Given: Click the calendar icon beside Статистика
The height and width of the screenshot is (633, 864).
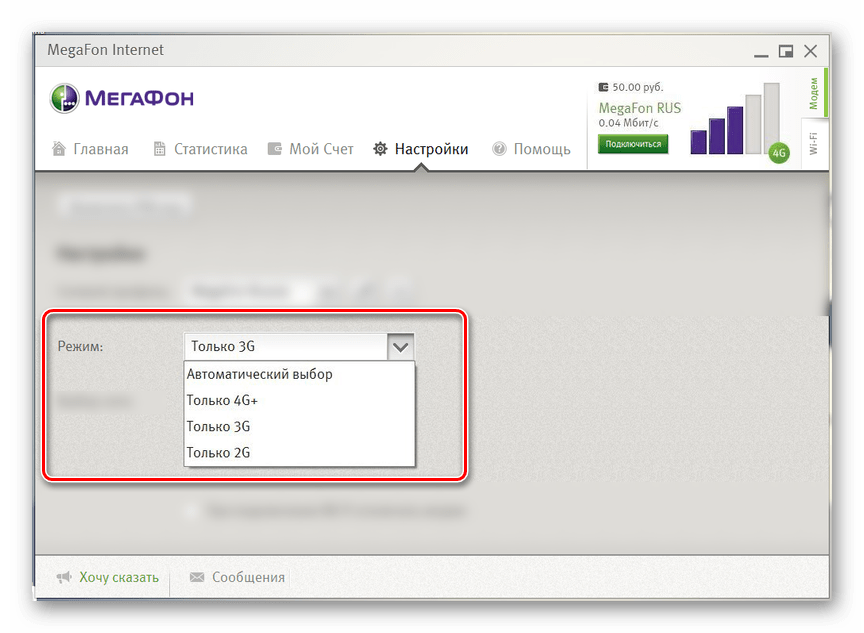Looking at the screenshot, I should [159, 149].
